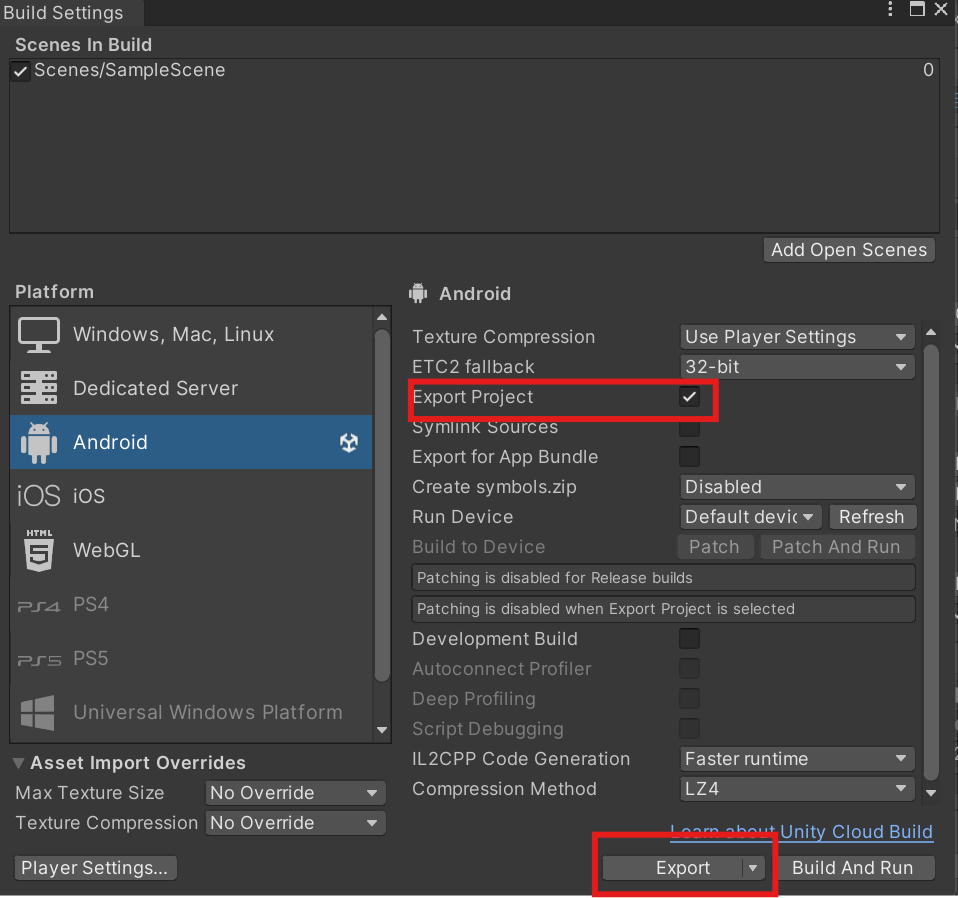Click the Build Settings title tab
The width and height of the screenshot is (958, 898).
click(x=63, y=13)
